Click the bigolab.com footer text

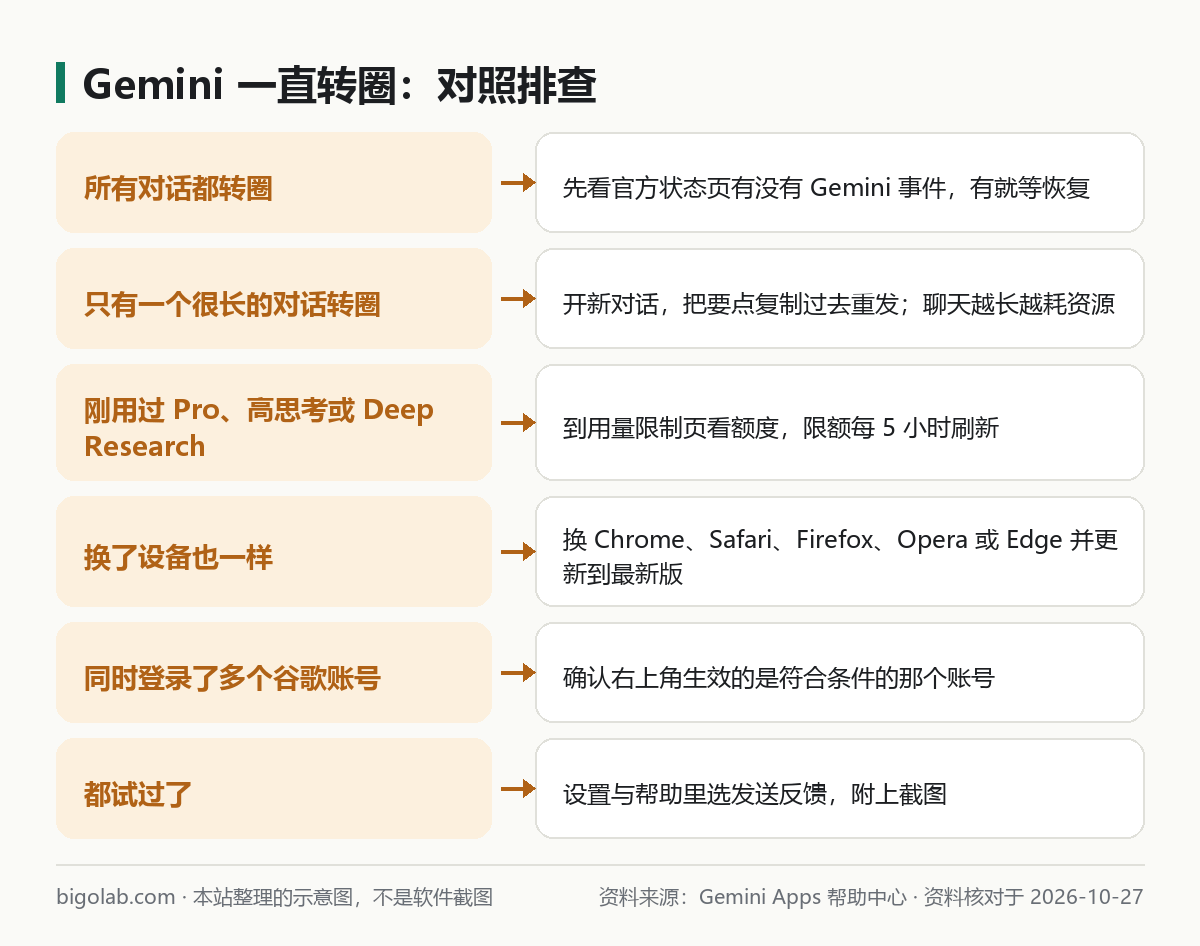(x=116, y=897)
